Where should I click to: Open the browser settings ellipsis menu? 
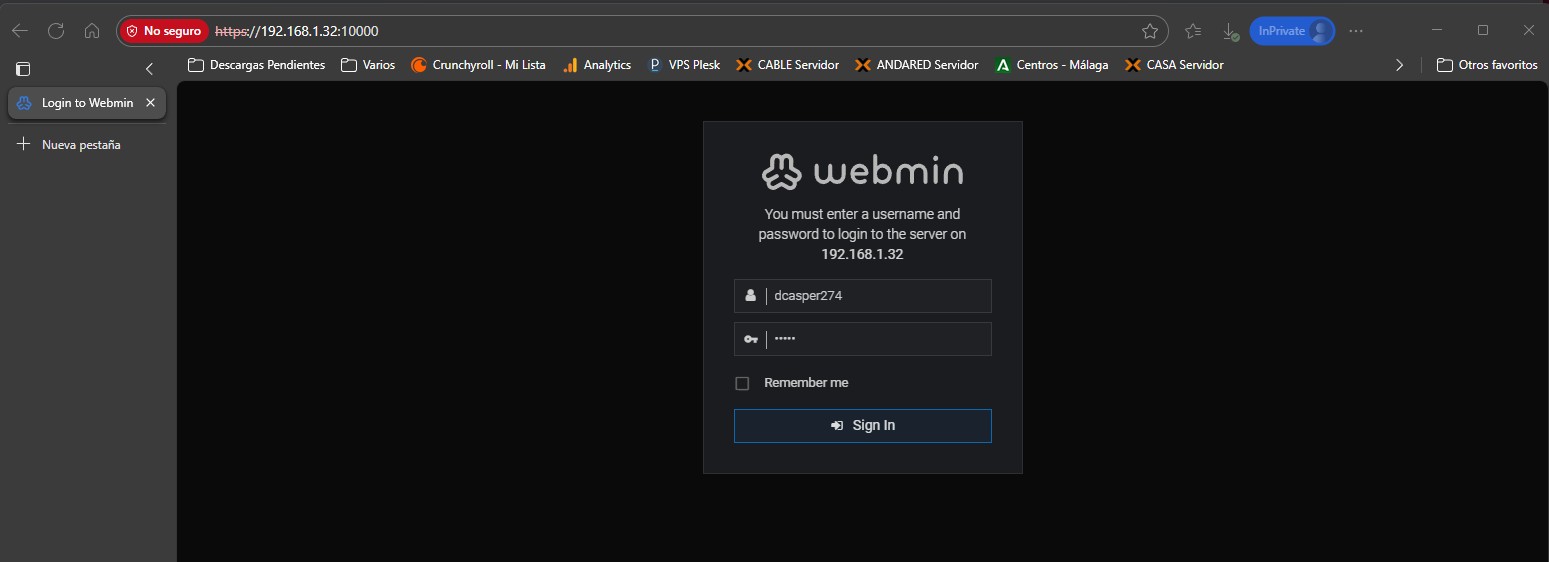[1356, 31]
